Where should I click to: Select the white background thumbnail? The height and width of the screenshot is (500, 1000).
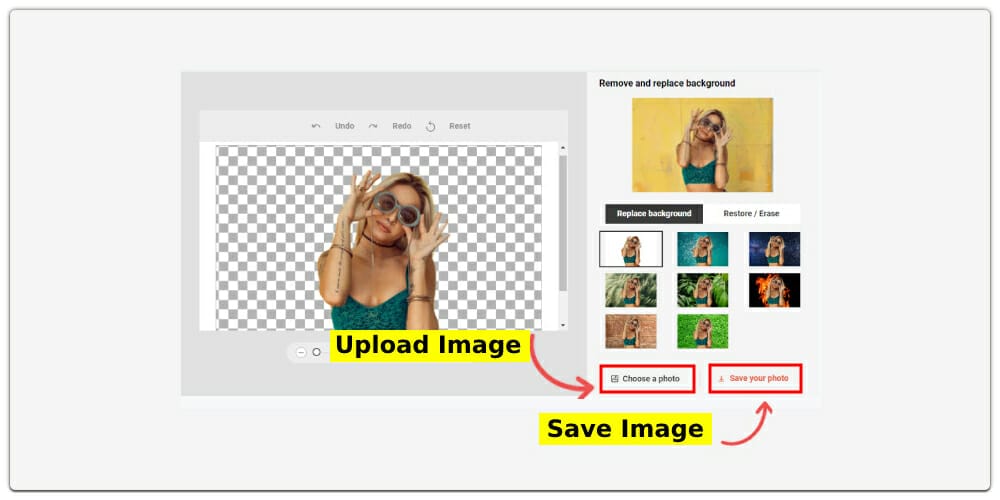click(631, 249)
